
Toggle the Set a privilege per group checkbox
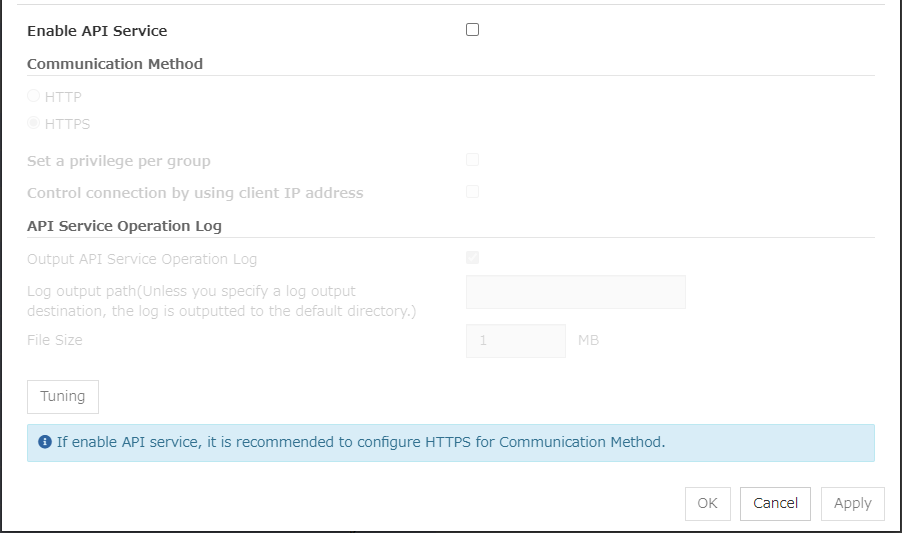(x=473, y=160)
